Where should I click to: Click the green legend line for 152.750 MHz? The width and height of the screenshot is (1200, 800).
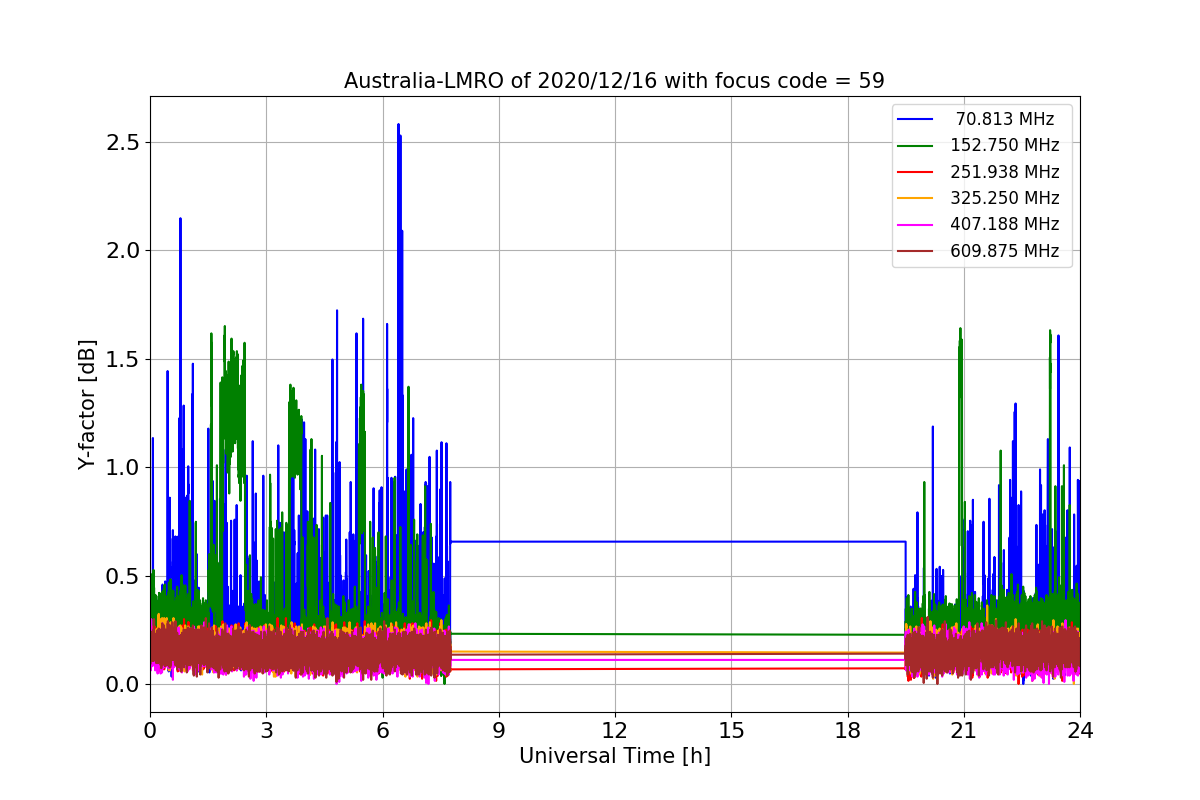pos(915,145)
